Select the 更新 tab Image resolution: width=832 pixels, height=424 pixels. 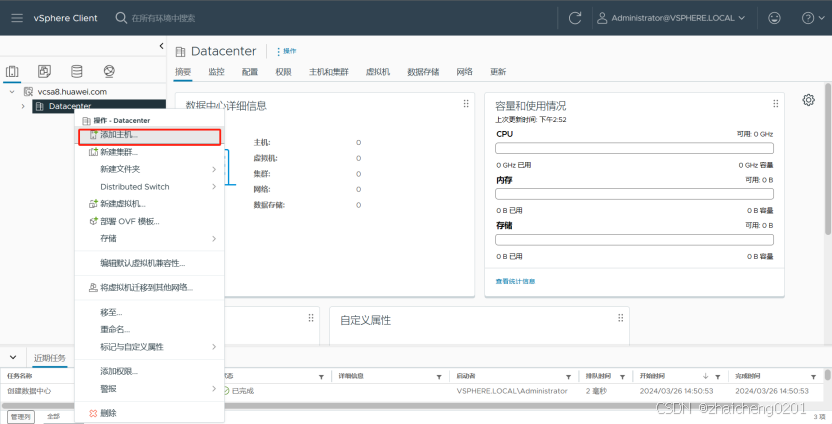coord(498,72)
